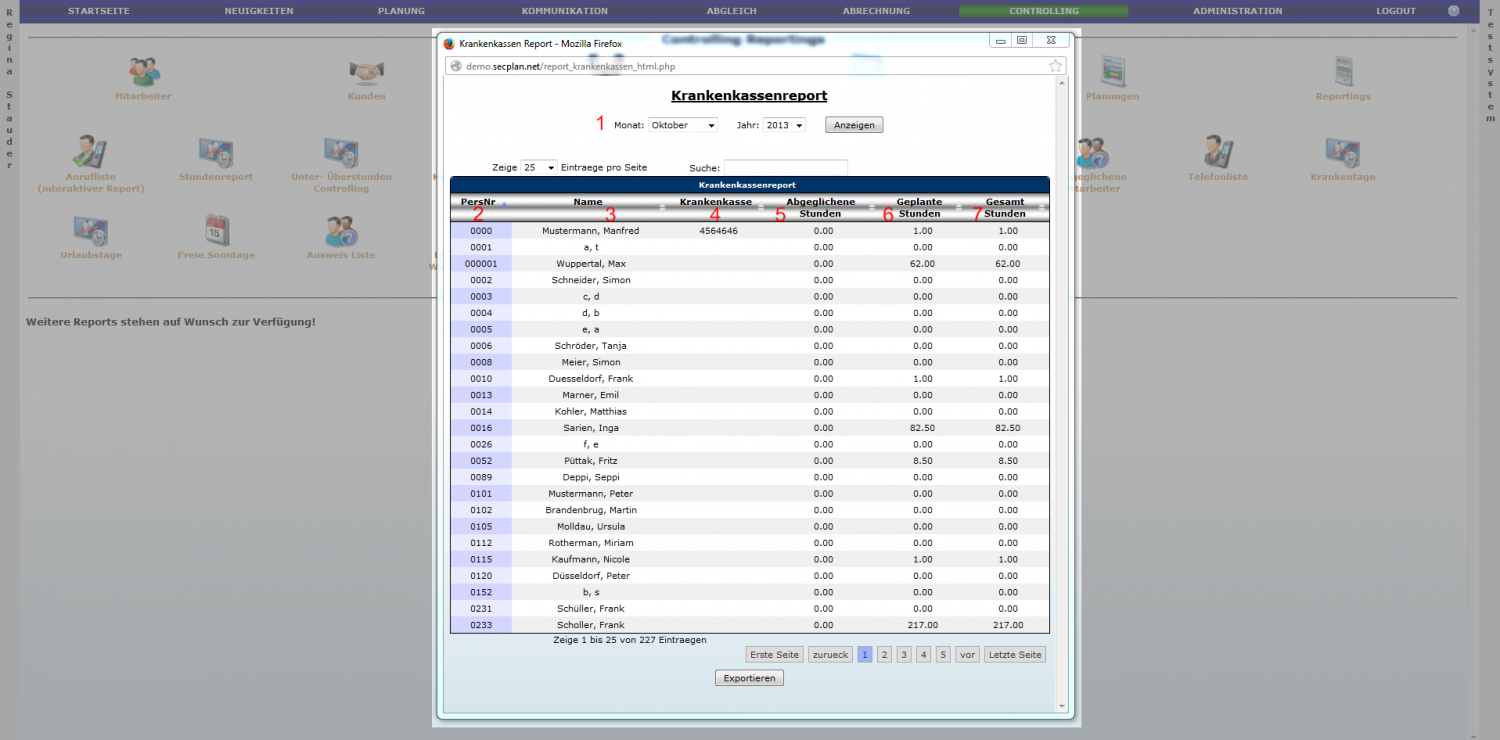Viewport: 1500px width, 740px height.
Task: Open the Telefonliste icon
Action: point(1217,152)
